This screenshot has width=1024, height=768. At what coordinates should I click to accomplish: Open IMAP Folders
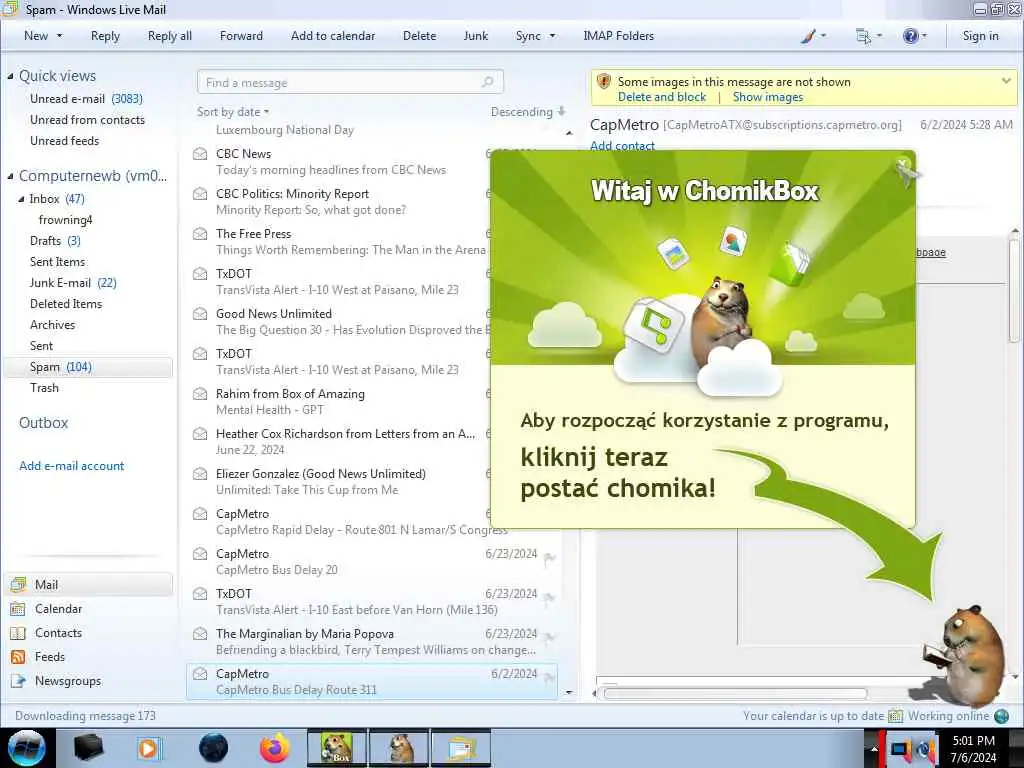point(618,36)
